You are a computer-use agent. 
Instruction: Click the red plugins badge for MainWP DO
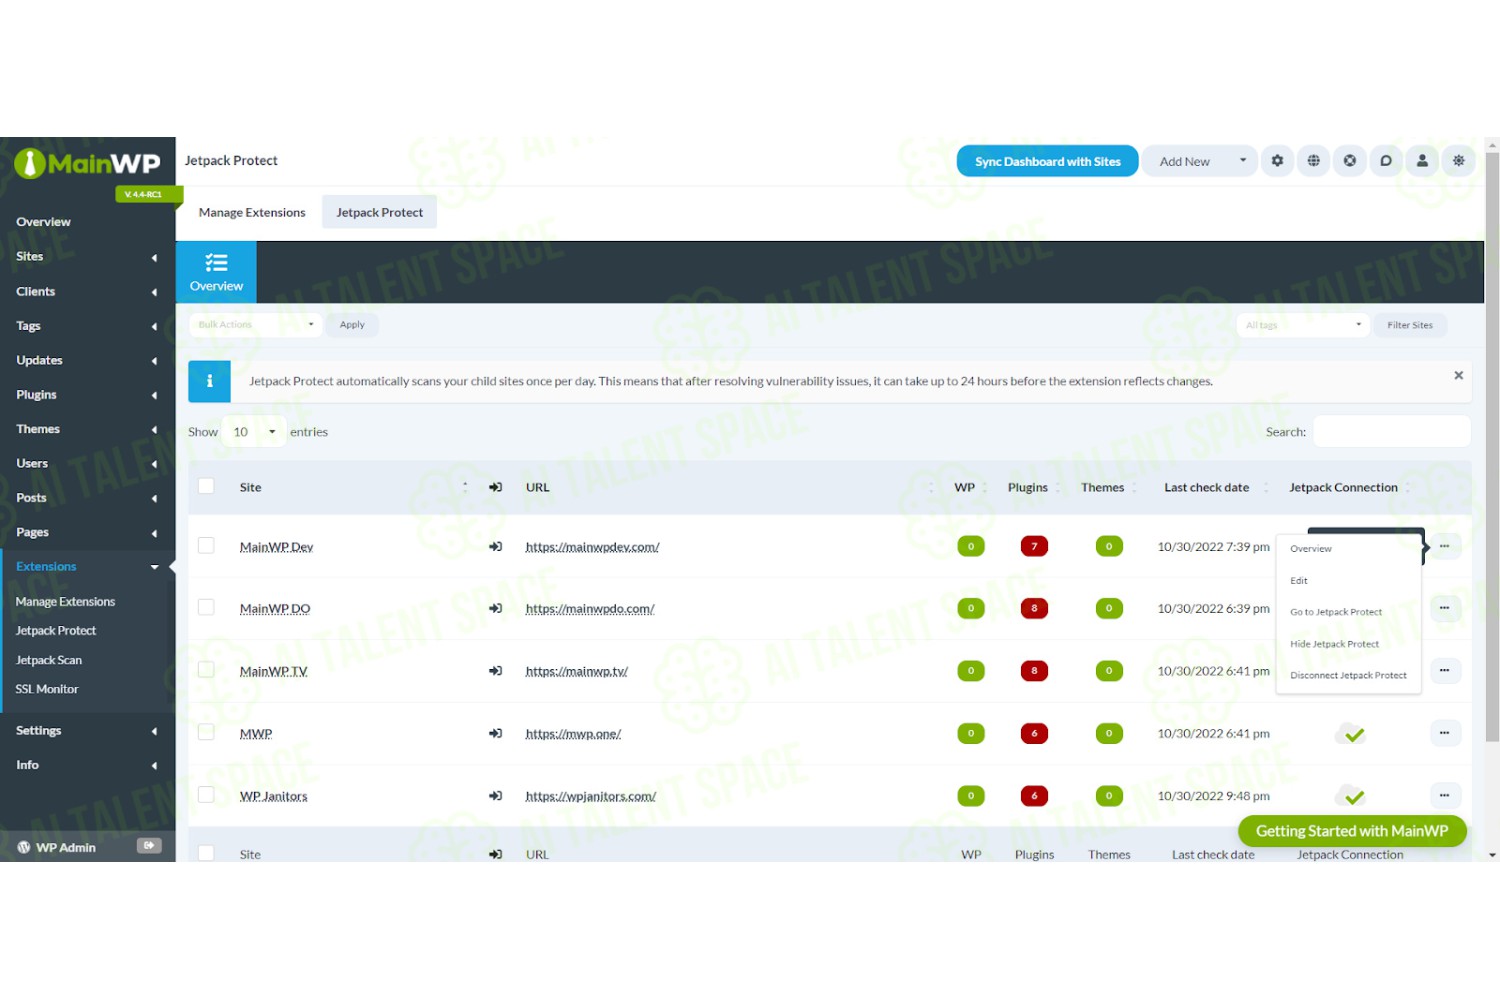[x=1034, y=608]
